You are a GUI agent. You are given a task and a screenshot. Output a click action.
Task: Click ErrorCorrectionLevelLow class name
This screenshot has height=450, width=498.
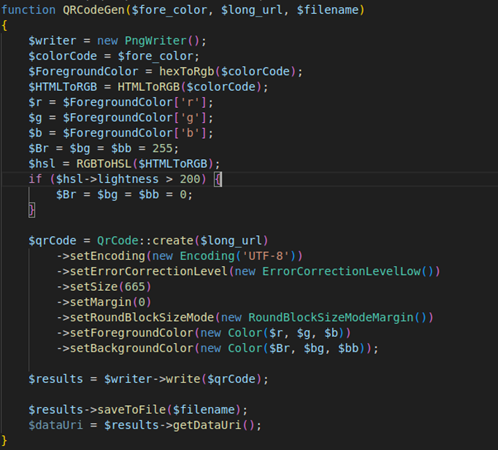(x=341, y=271)
